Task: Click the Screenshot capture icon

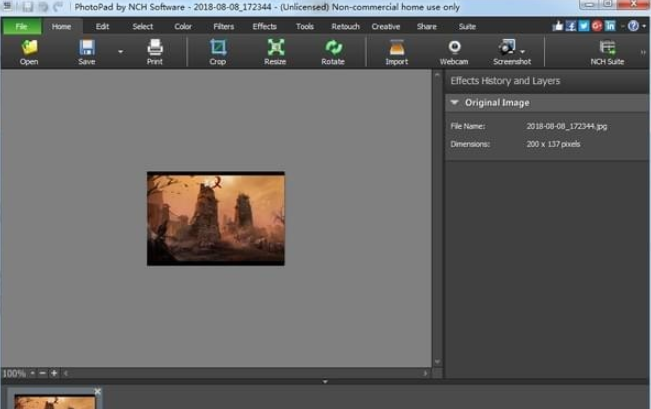Action: [507, 47]
